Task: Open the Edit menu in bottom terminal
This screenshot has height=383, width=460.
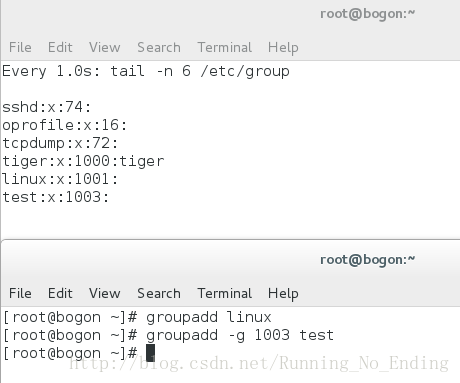Action: (60, 293)
